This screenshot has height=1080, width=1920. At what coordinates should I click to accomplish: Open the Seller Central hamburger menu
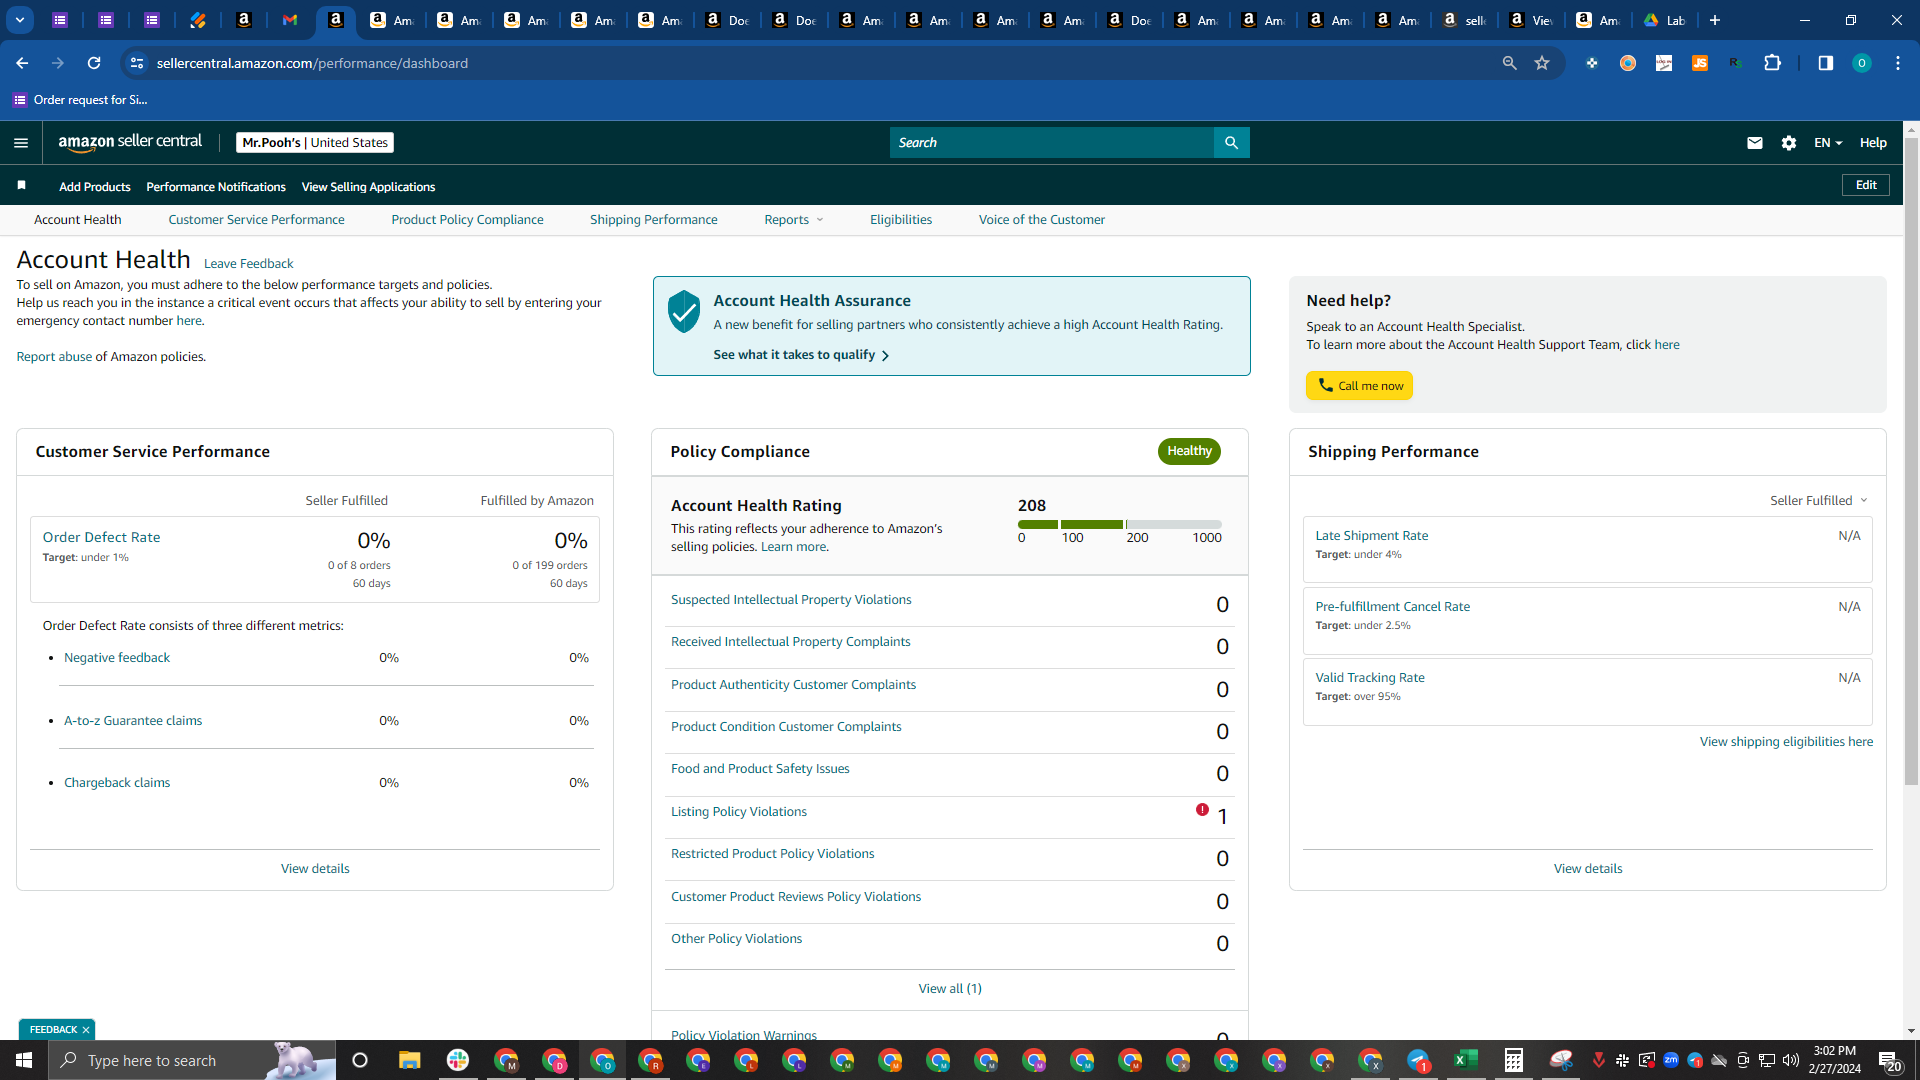tap(21, 143)
